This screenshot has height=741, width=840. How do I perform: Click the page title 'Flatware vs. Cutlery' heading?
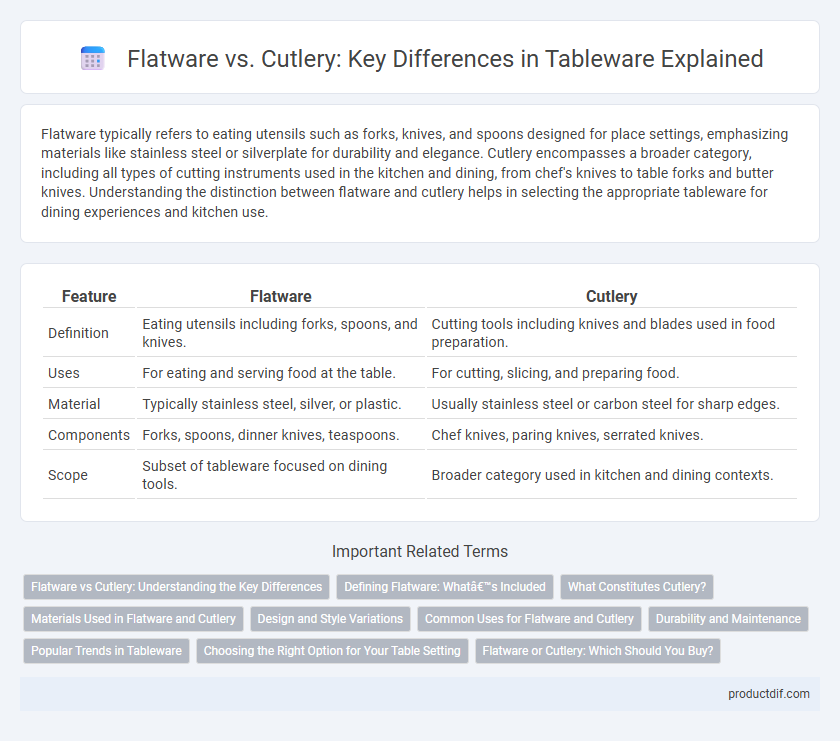(445, 58)
